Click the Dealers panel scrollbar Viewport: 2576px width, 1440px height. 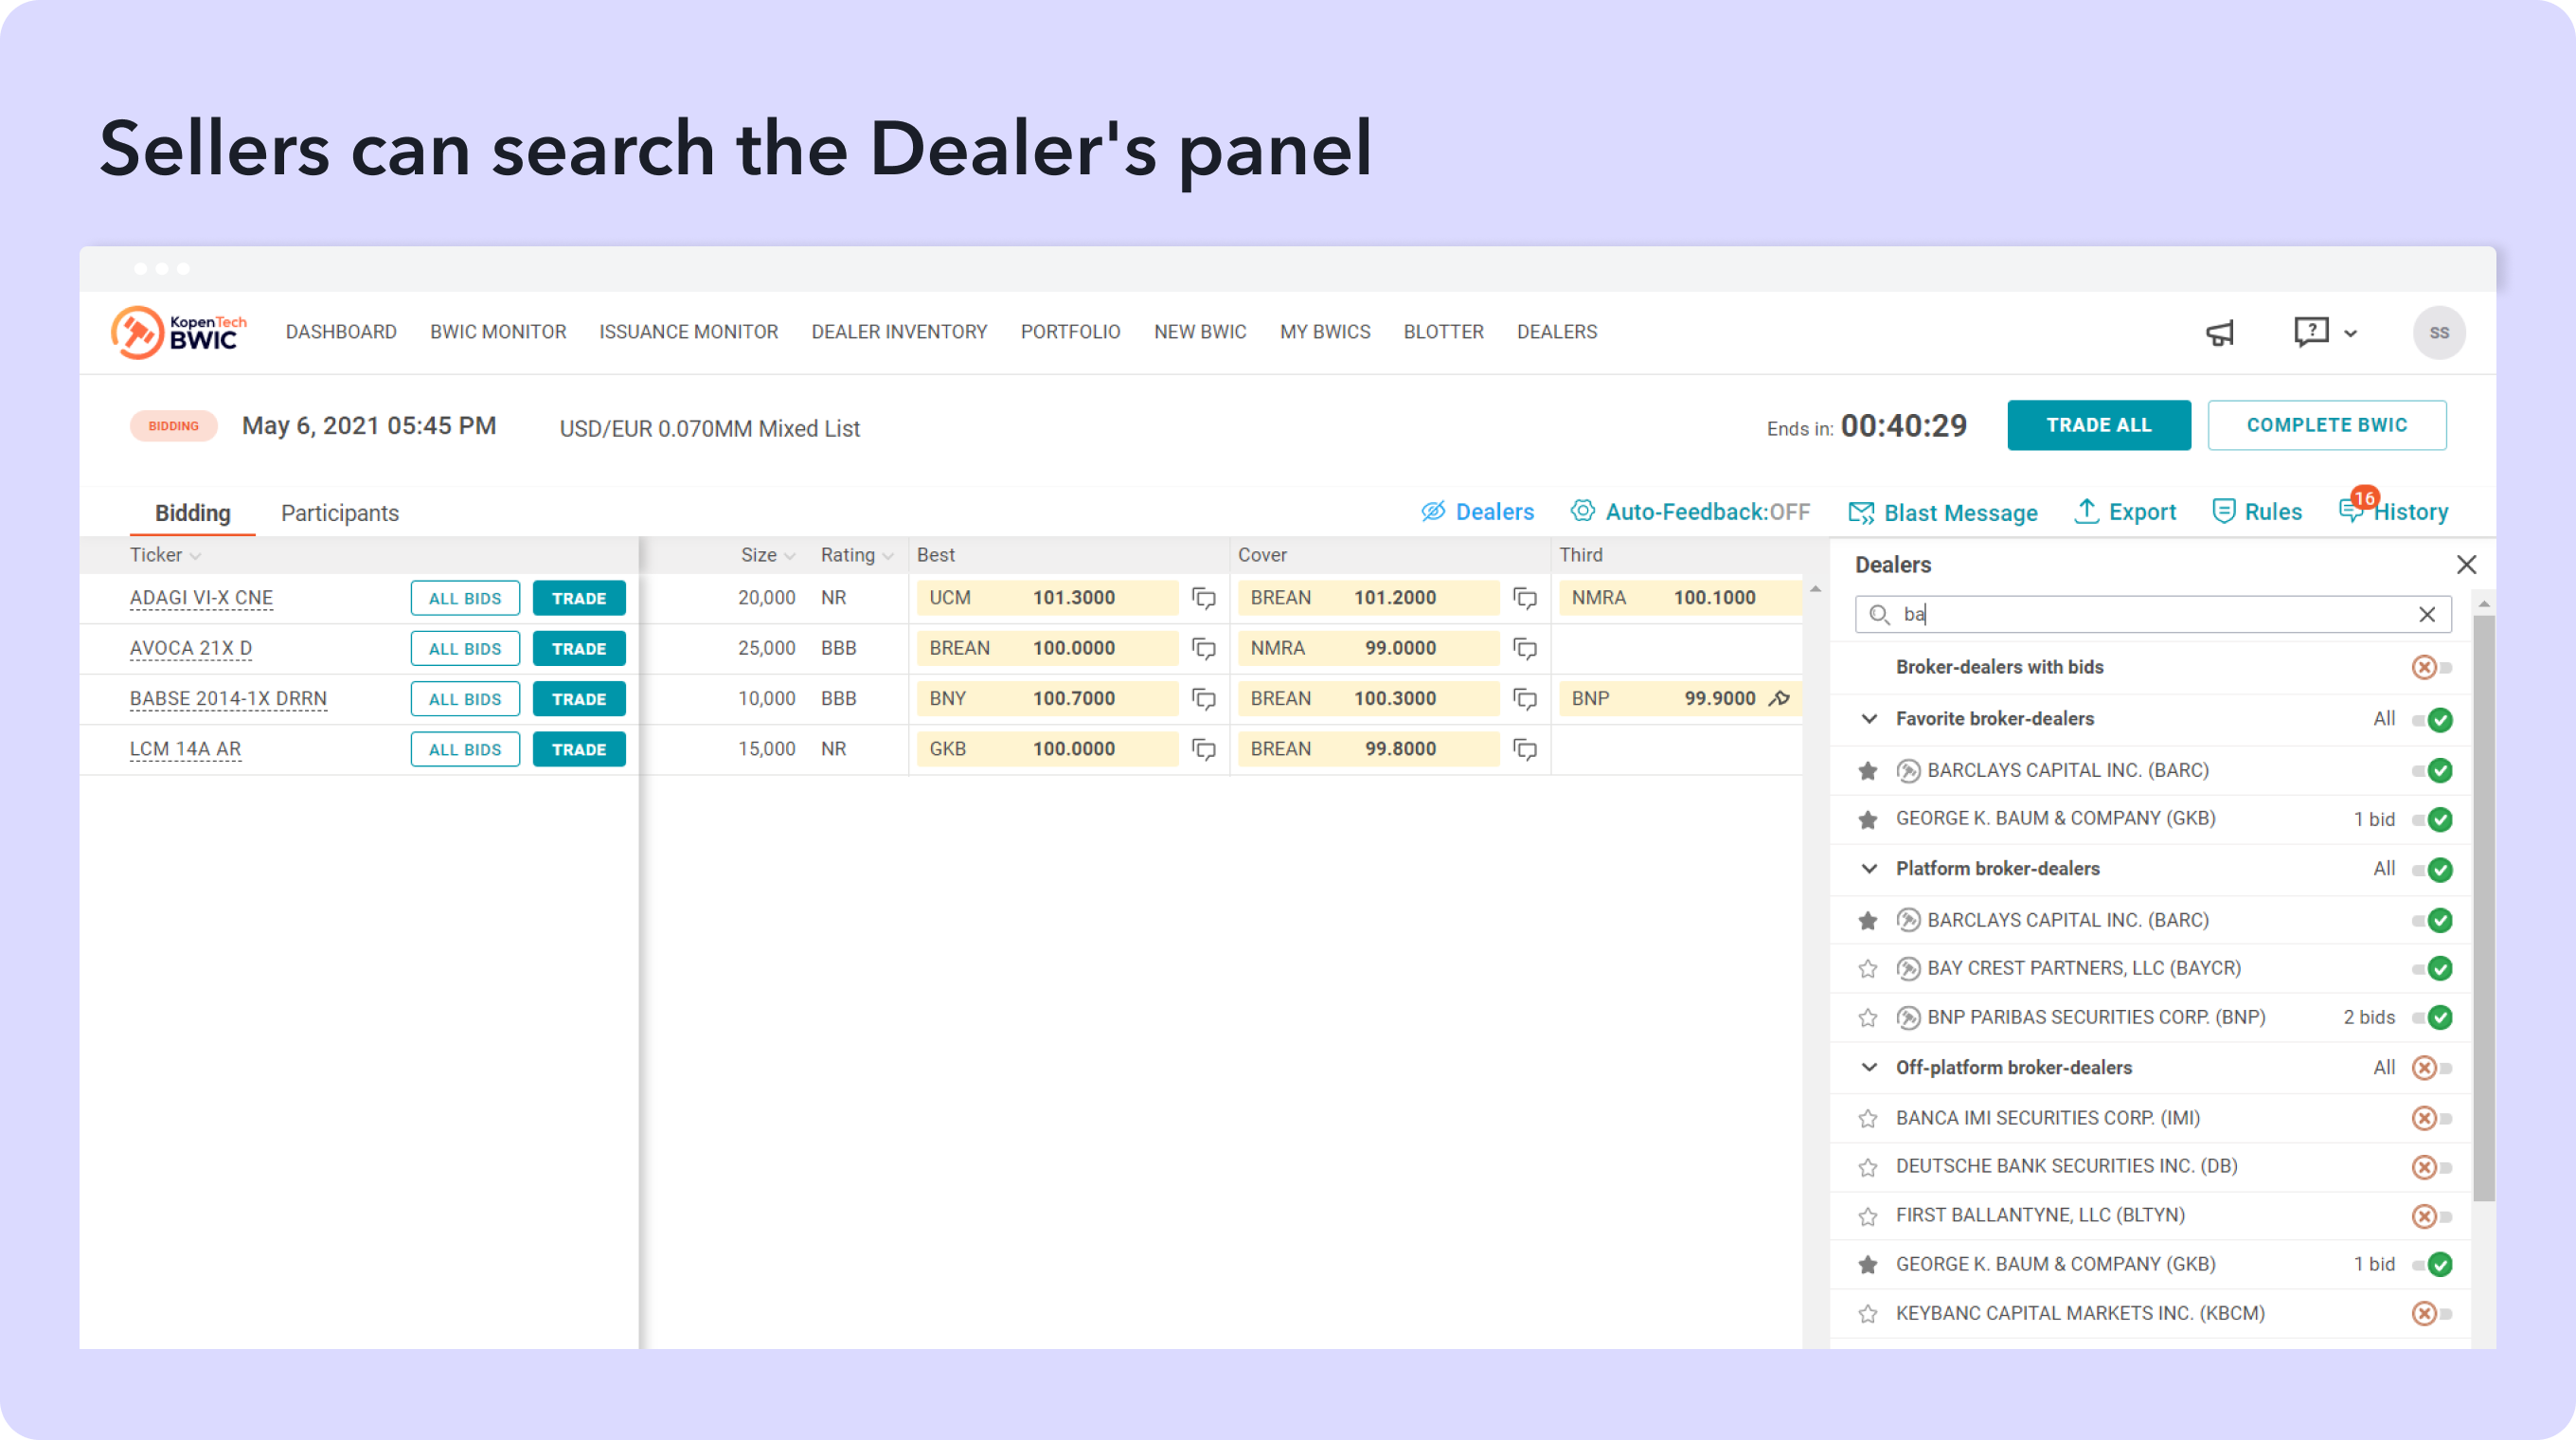coord(2483,908)
